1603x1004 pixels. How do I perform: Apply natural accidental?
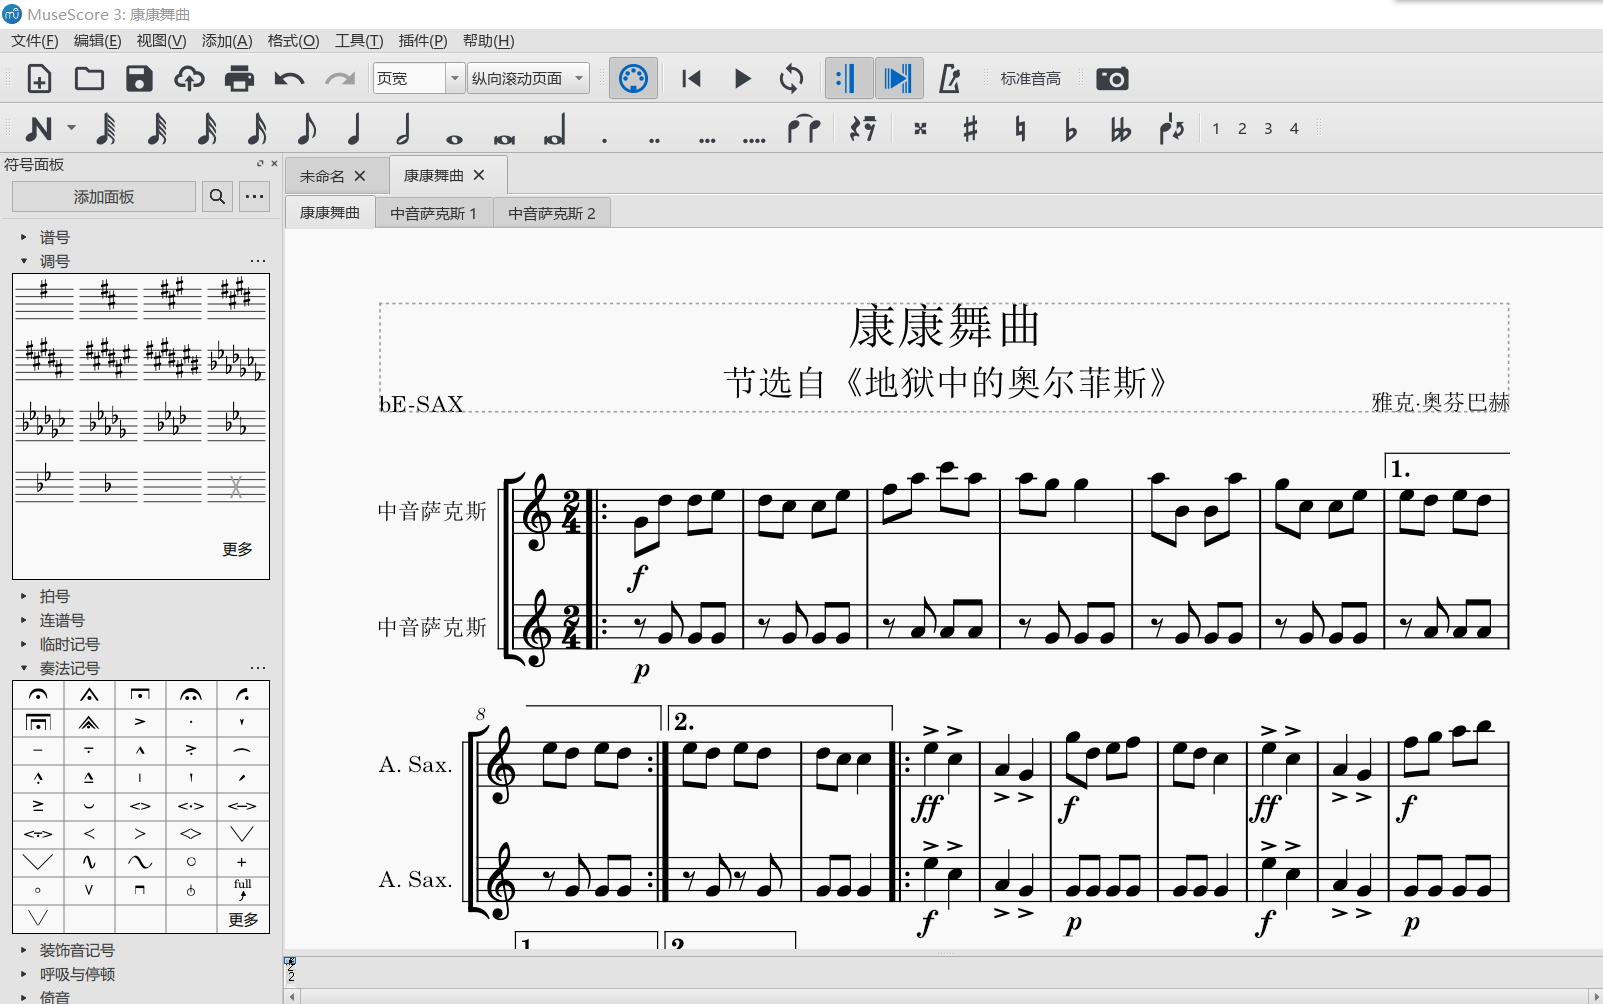(x=1020, y=128)
